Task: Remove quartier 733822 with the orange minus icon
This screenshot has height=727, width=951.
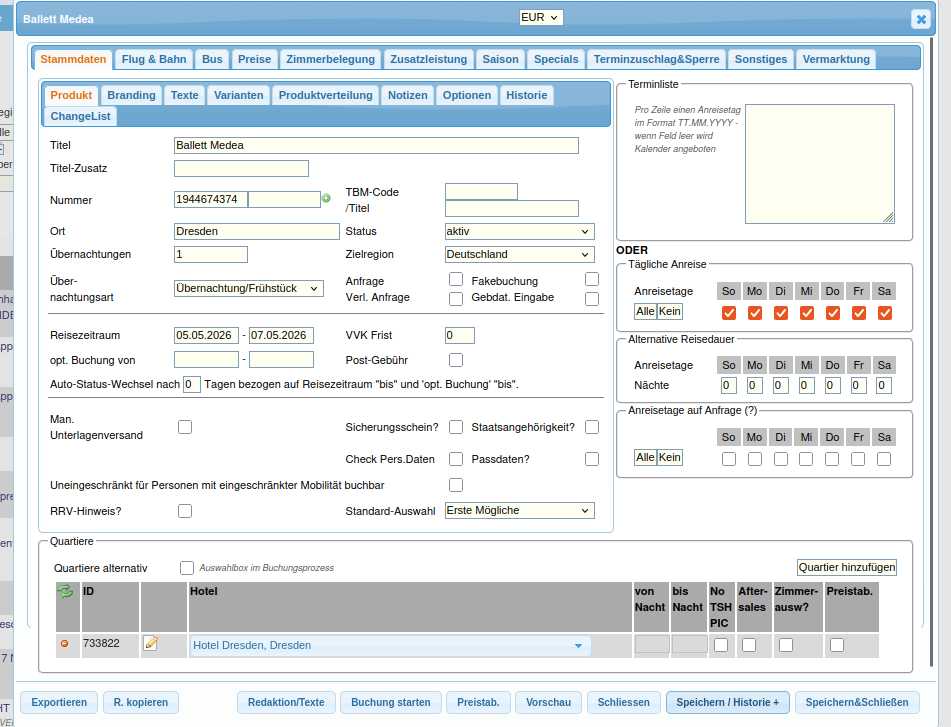Action: point(66,643)
